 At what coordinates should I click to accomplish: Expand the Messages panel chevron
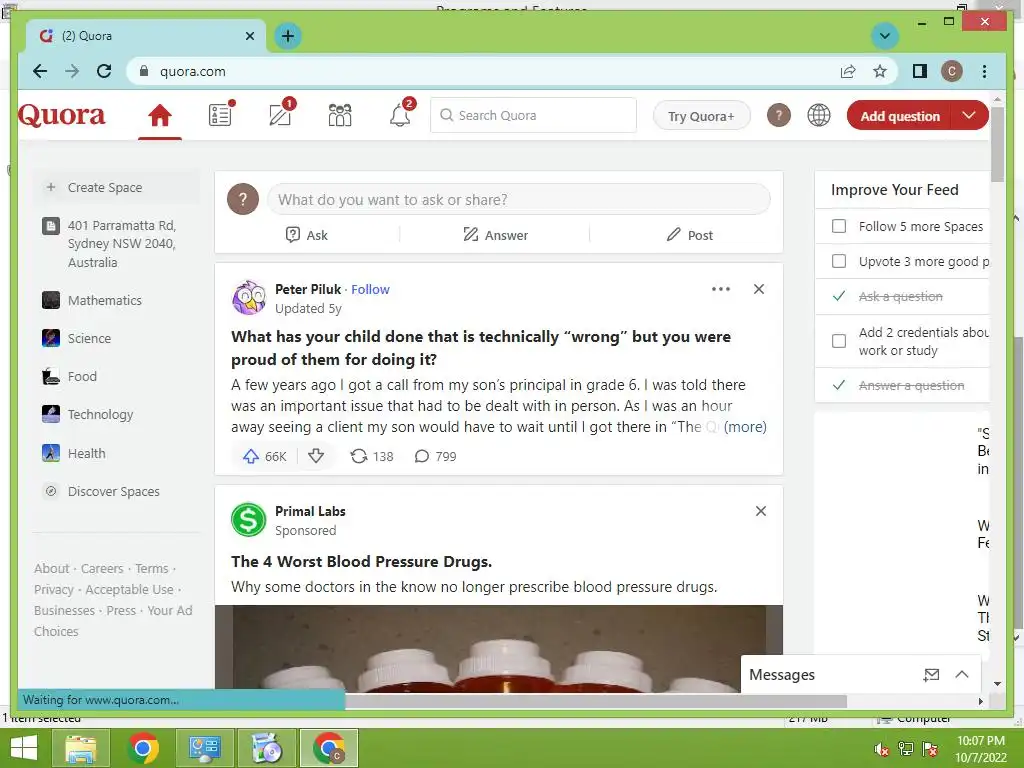(962, 675)
